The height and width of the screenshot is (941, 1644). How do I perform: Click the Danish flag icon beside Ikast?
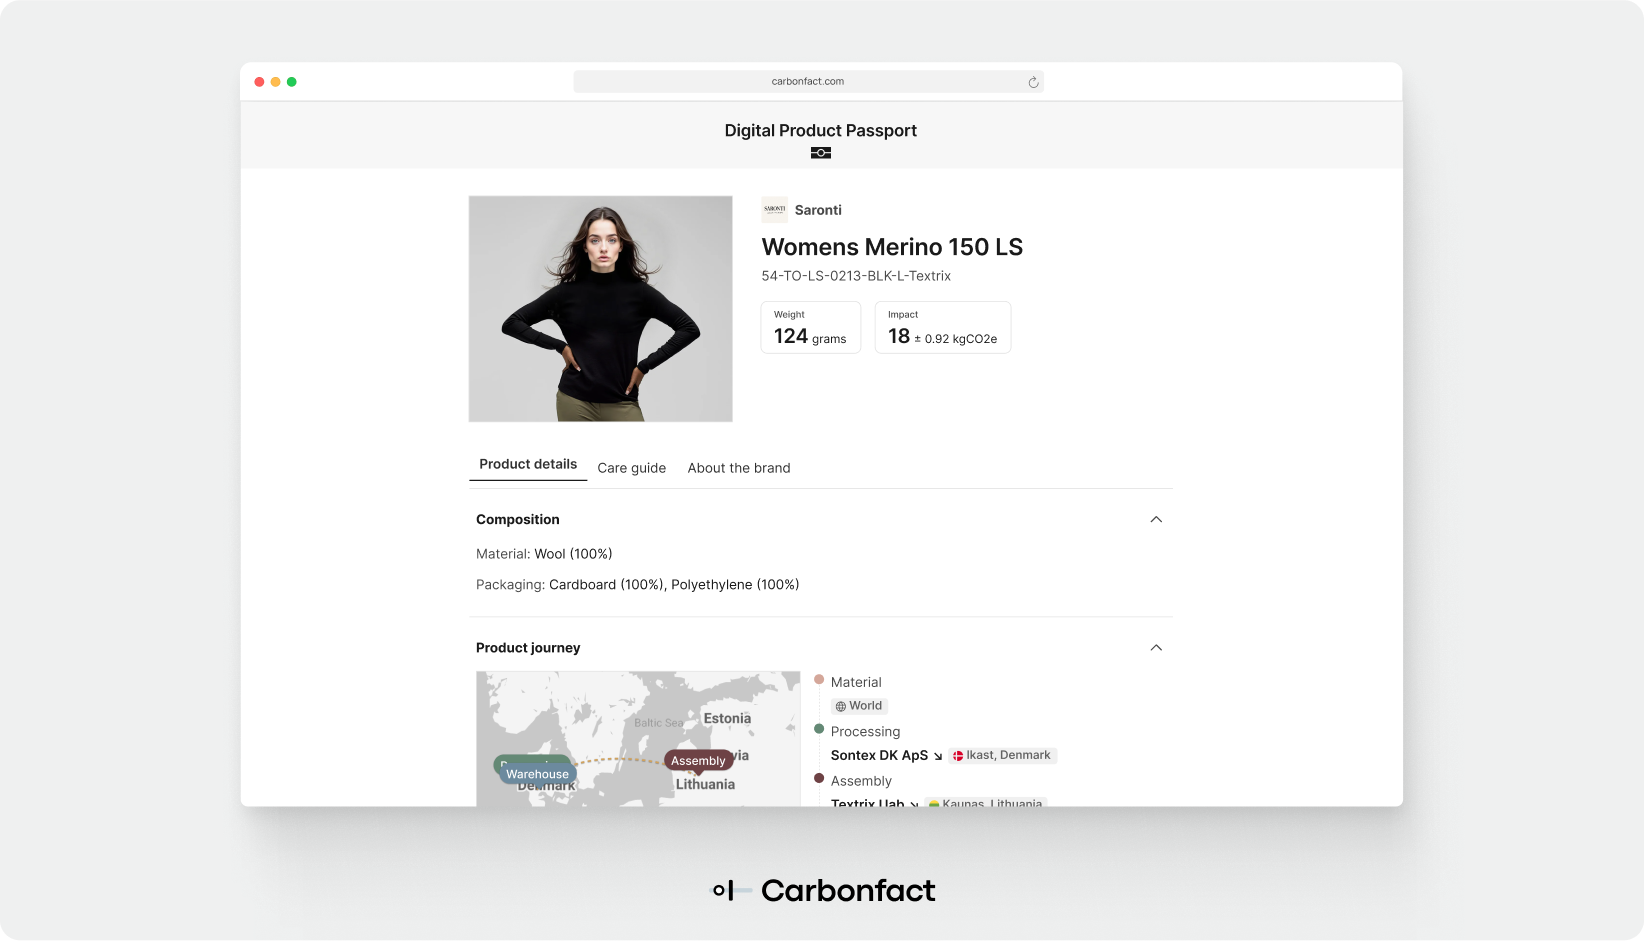pyautogui.click(x=958, y=756)
